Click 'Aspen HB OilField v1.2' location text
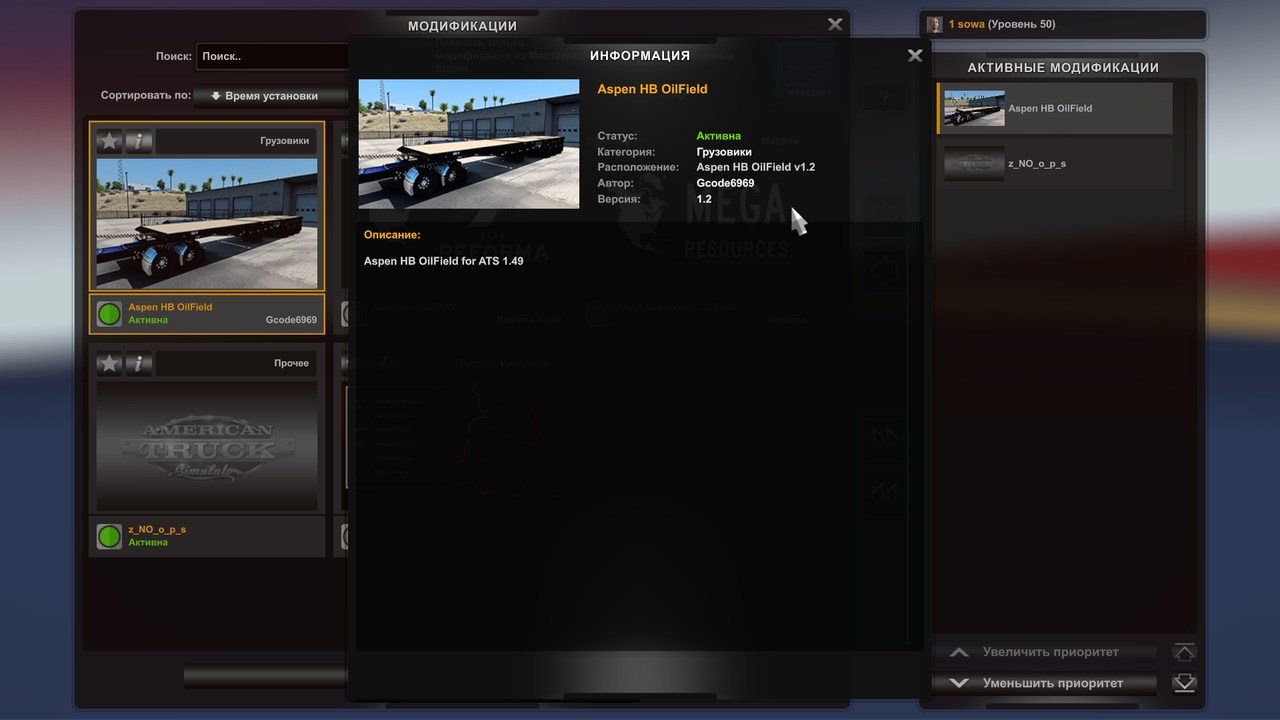 (x=756, y=167)
